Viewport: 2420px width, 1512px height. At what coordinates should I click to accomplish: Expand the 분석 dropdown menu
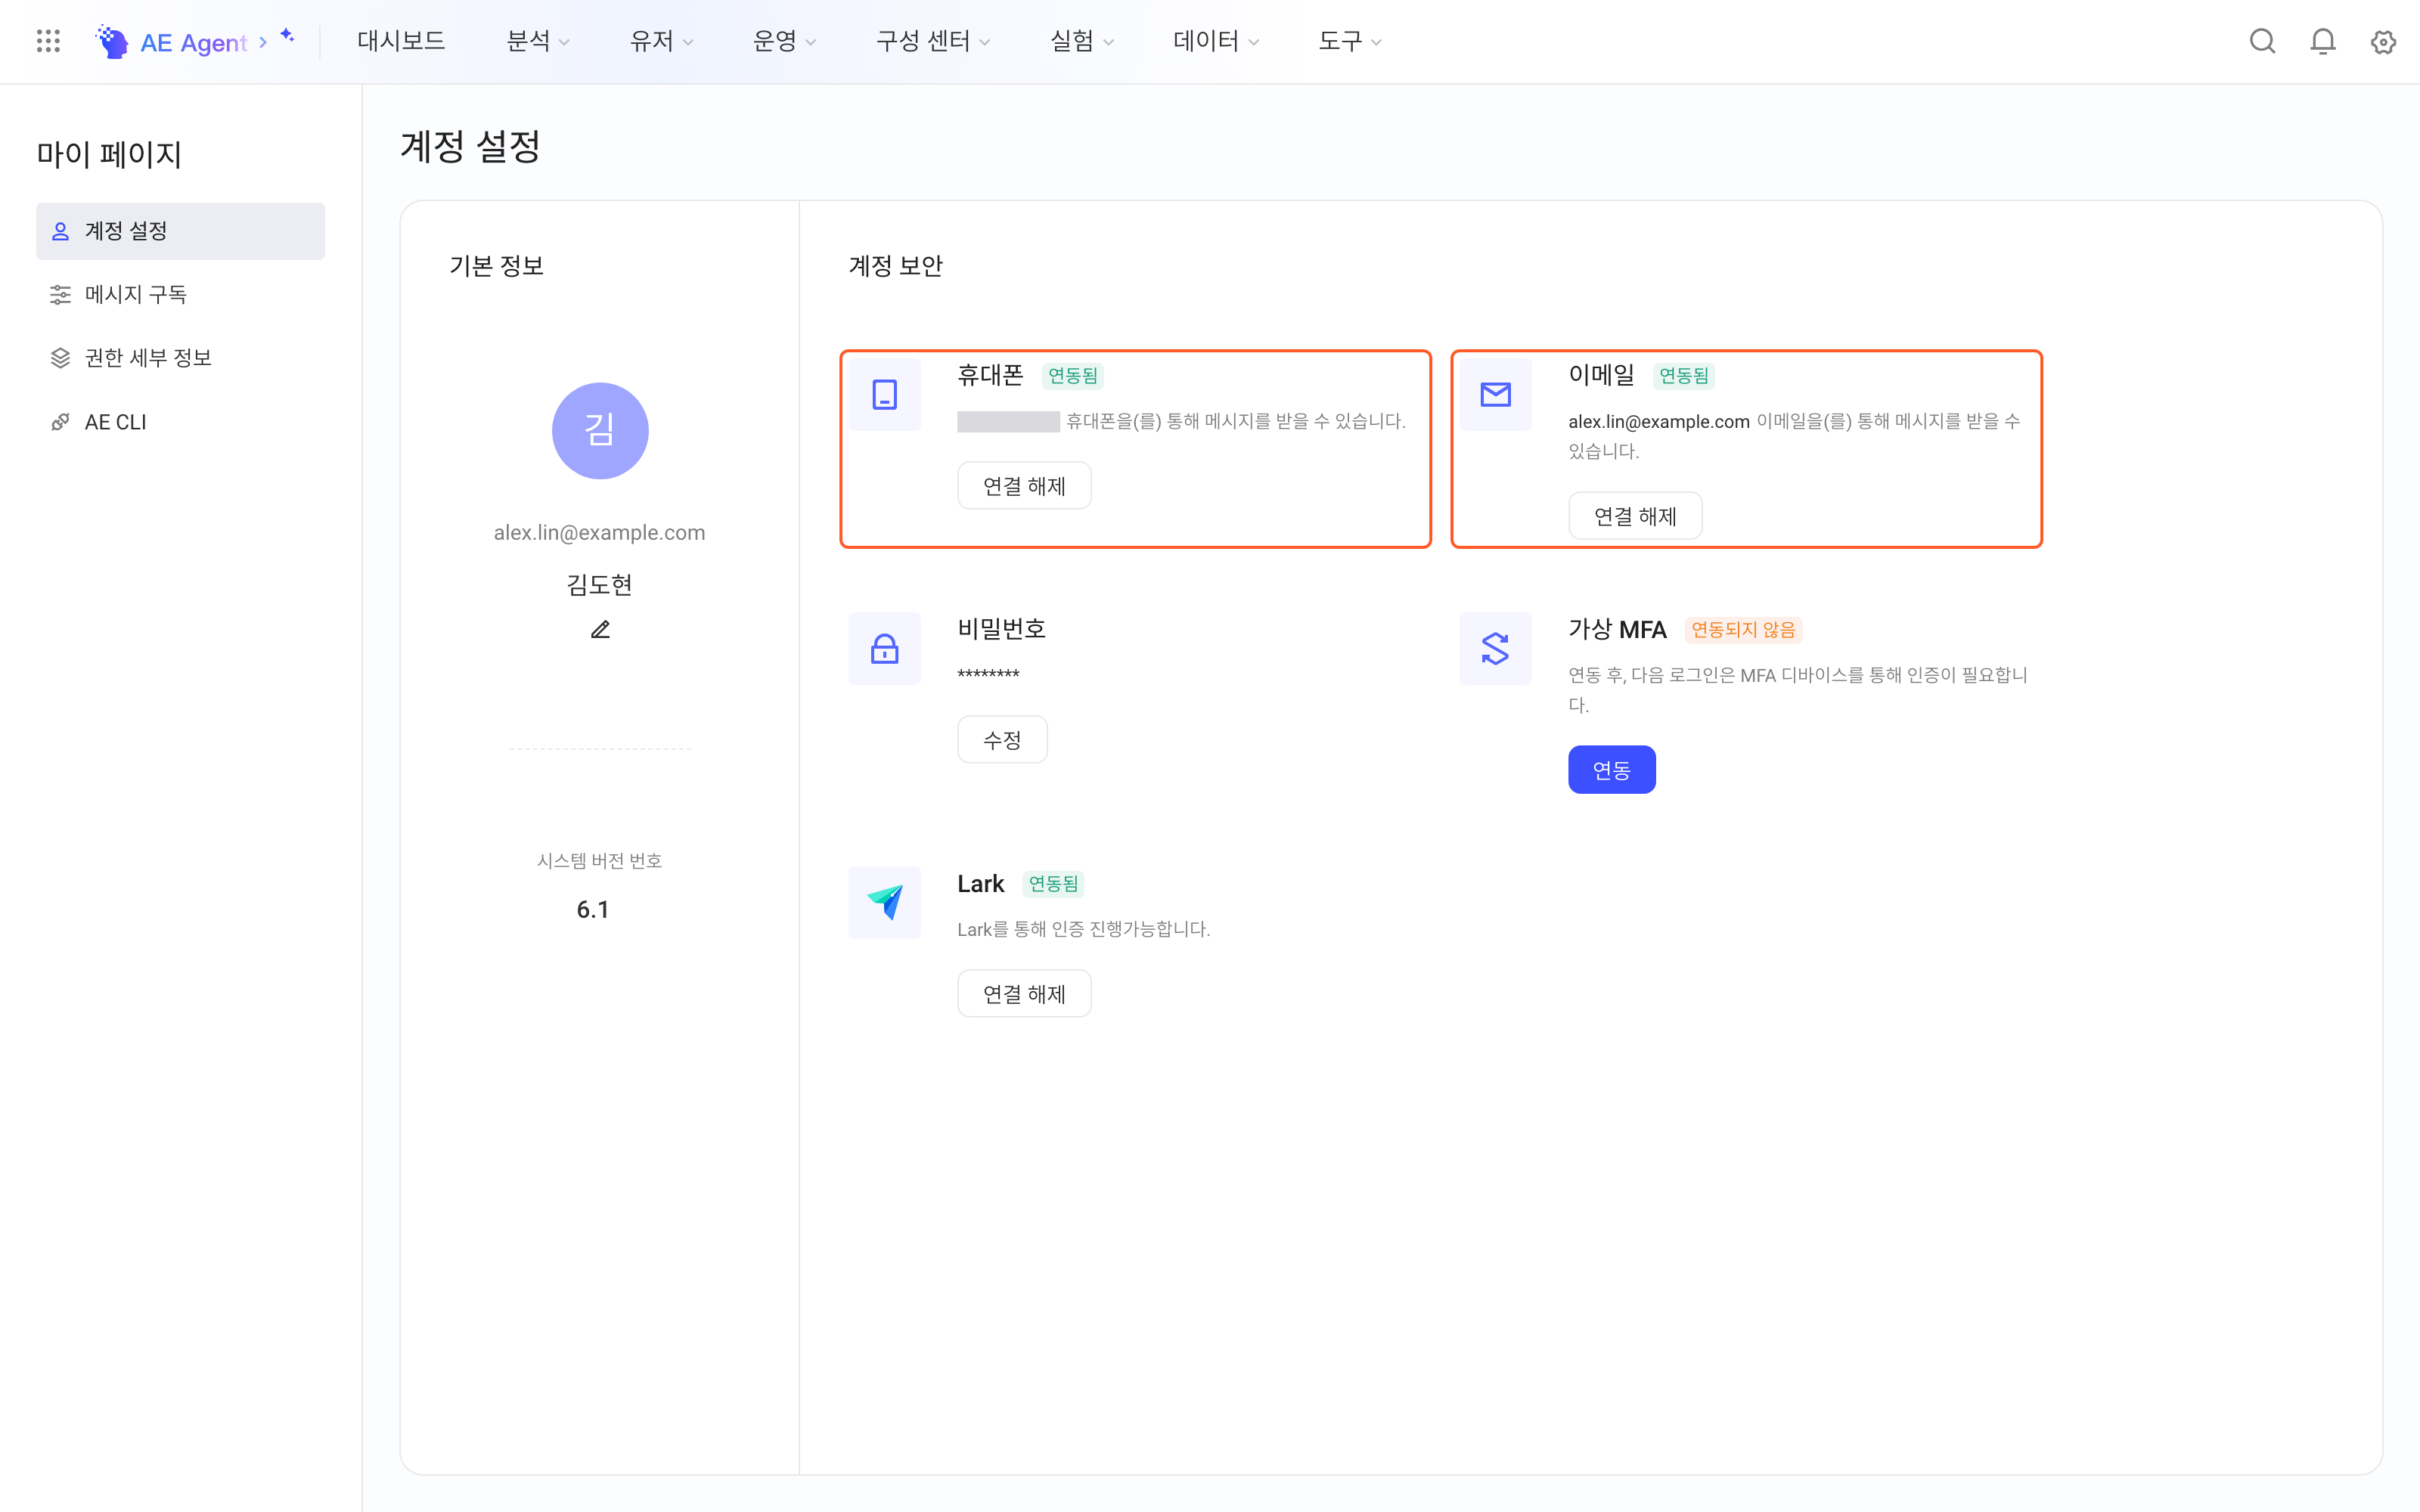(538, 41)
